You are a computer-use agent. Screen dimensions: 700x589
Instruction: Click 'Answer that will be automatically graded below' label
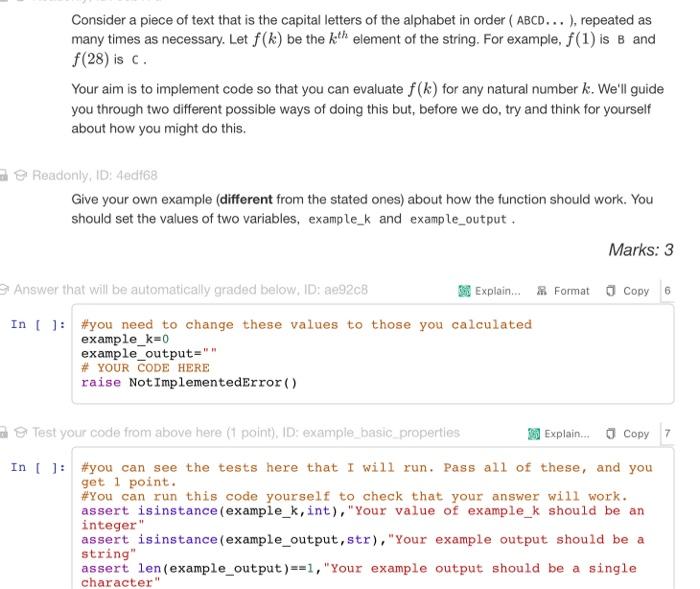point(191,290)
